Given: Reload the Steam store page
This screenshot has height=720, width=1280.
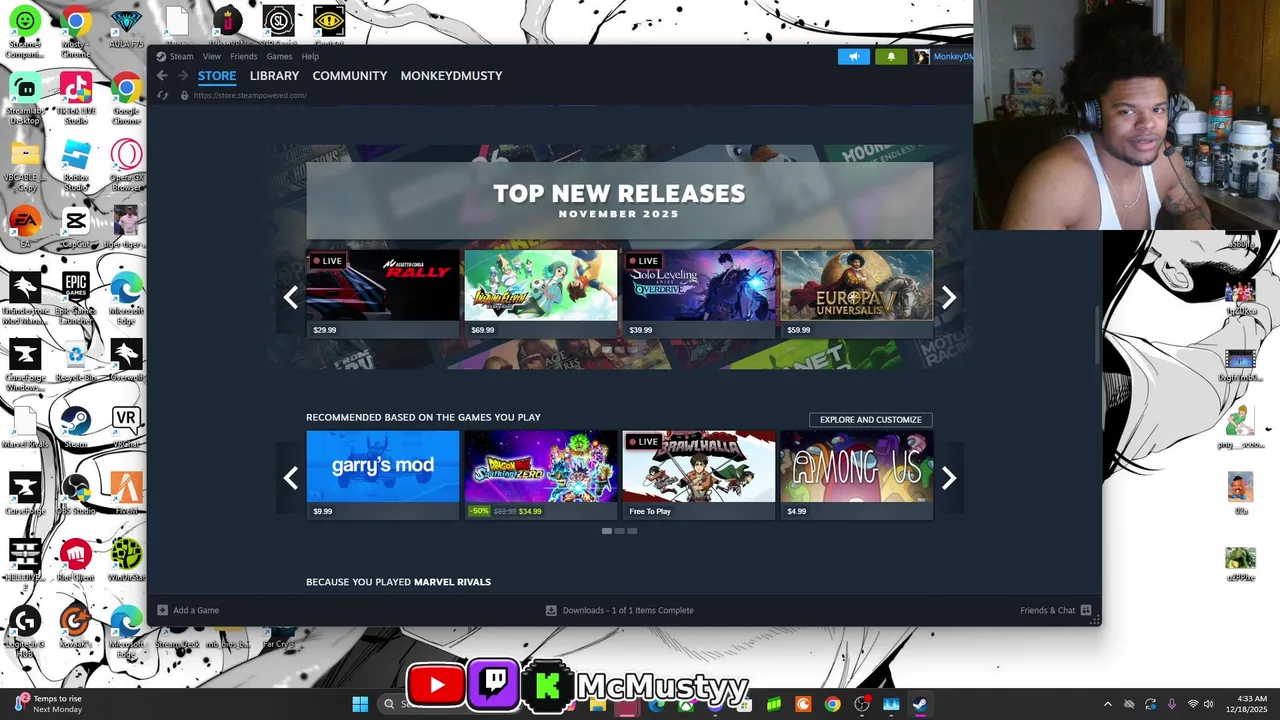Looking at the screenshot, I should 162,95.
